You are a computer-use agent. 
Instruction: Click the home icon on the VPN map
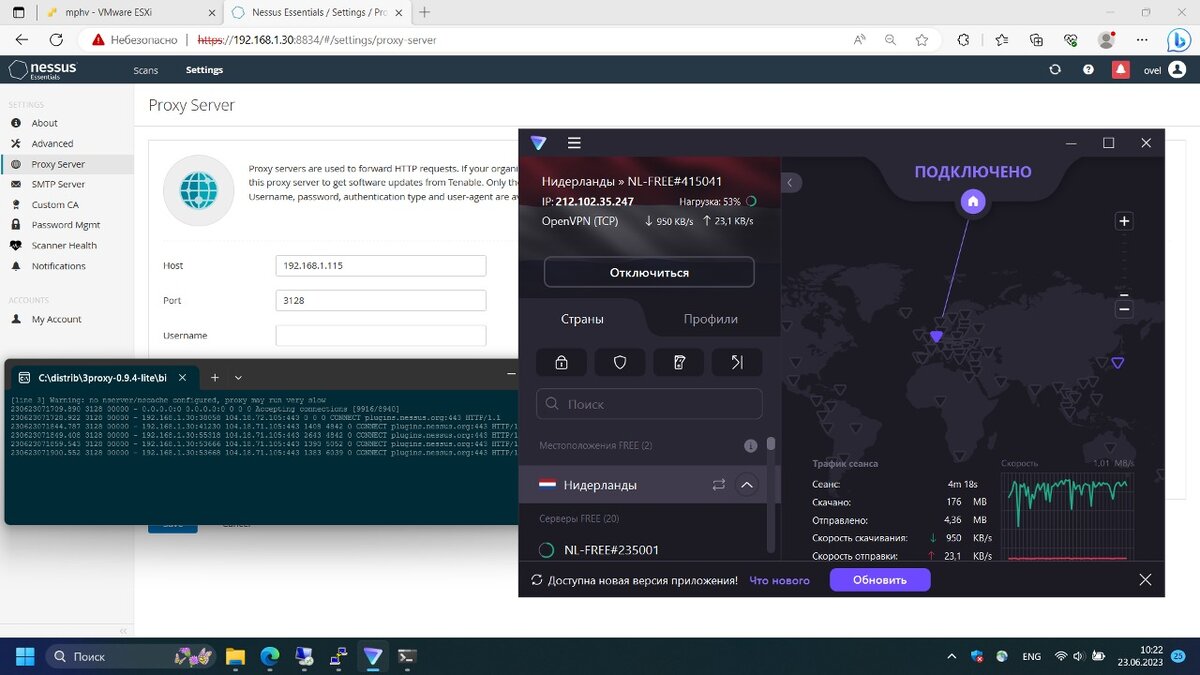pos(973,202)
